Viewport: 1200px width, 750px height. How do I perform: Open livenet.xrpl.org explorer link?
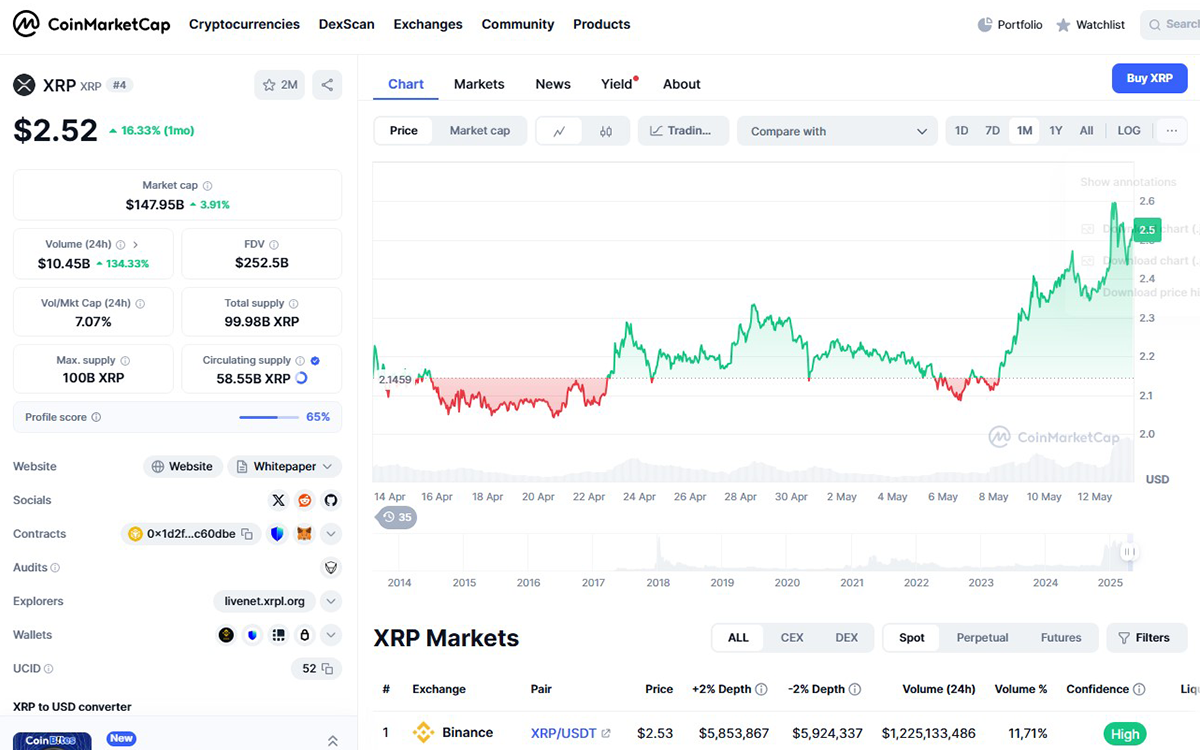(x=264, y=601)
